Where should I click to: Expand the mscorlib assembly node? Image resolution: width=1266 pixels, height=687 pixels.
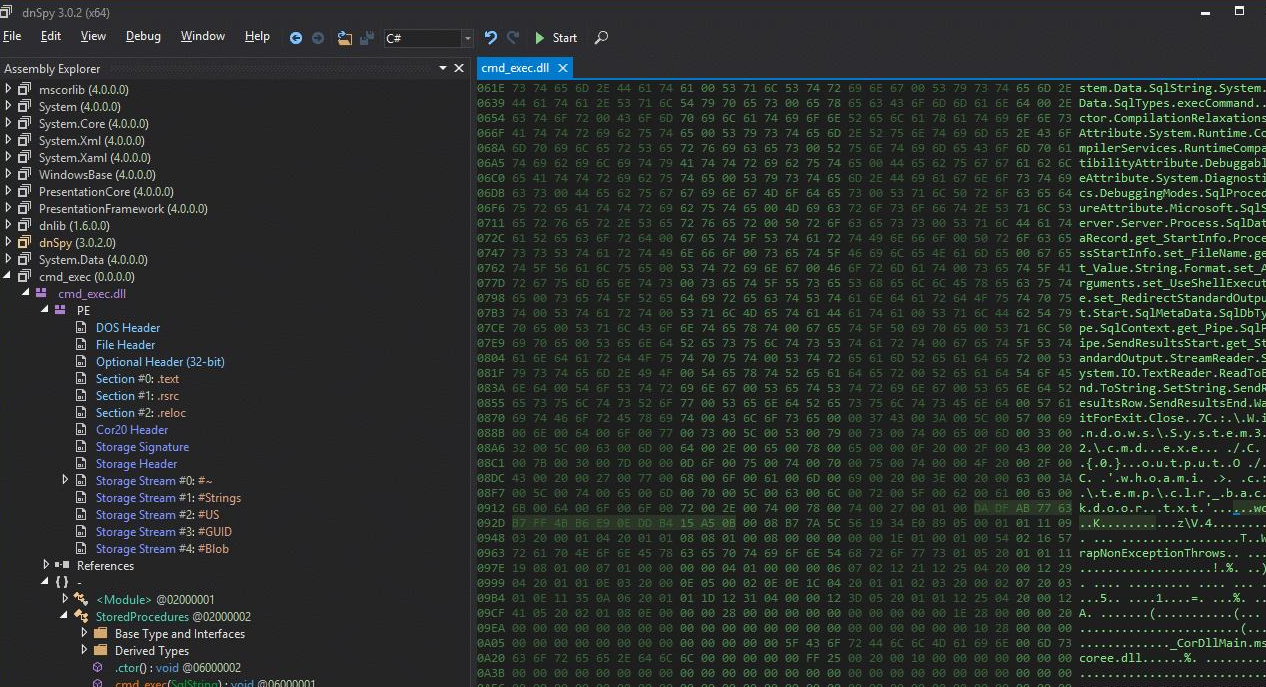8,90
